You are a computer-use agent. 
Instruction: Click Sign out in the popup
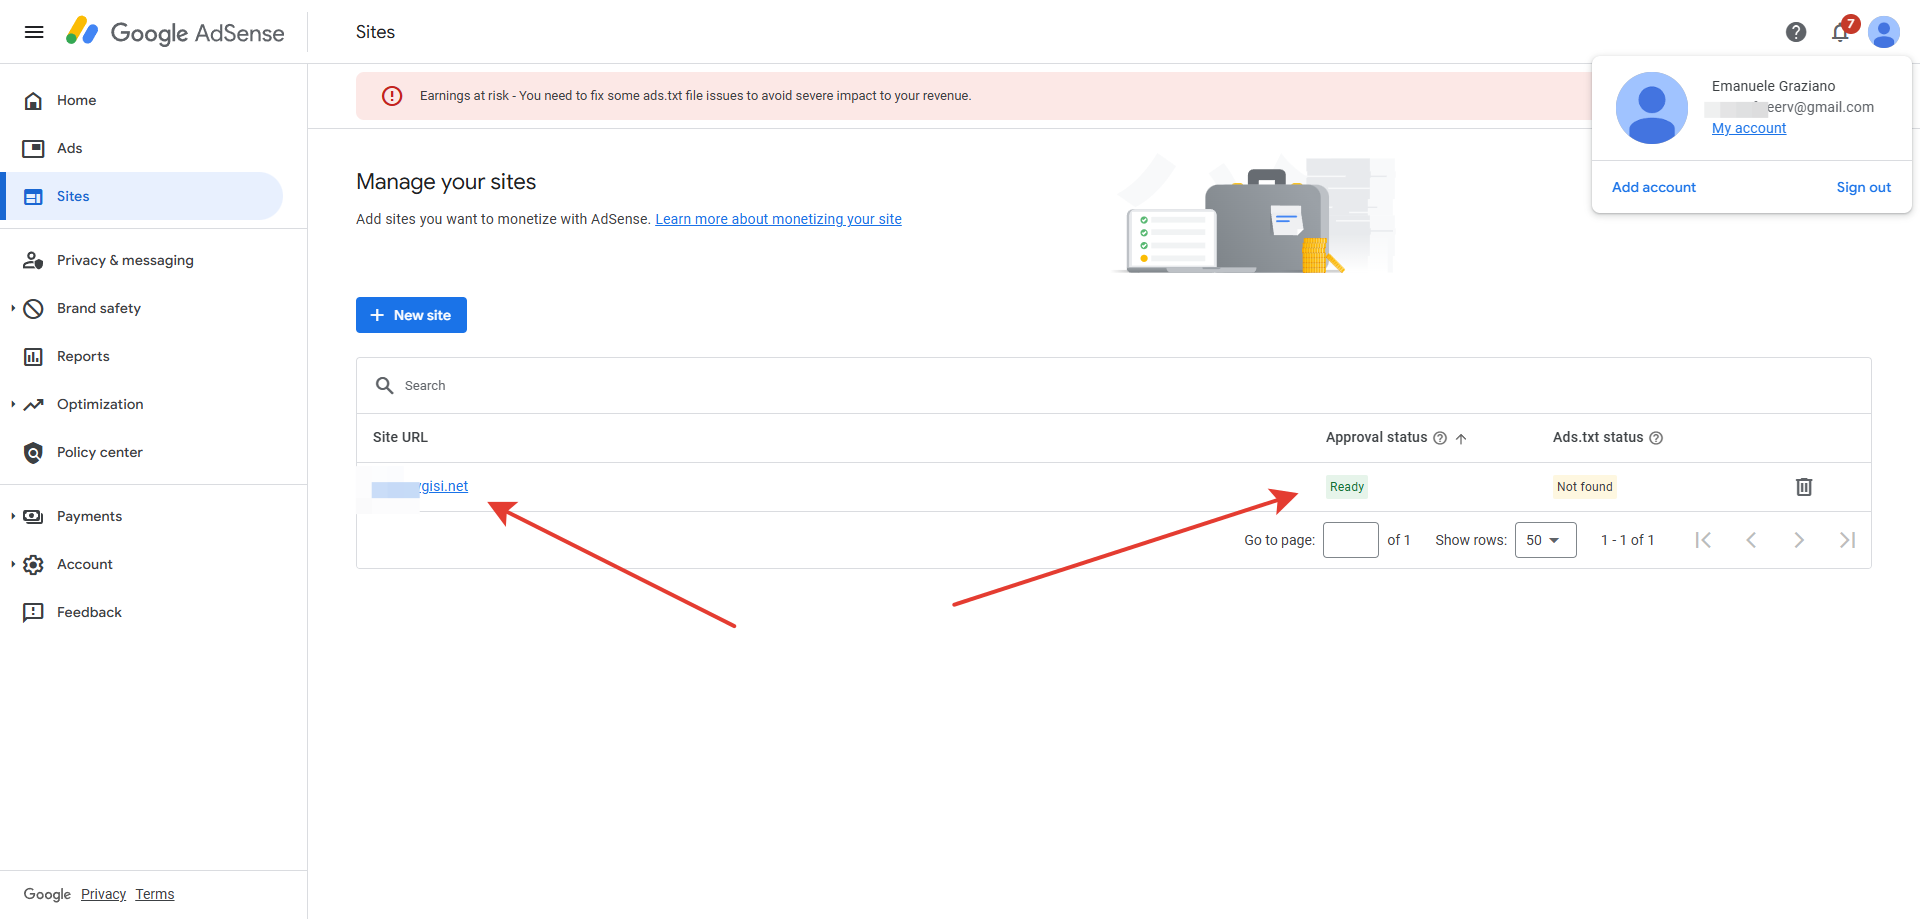[x=1864, y=187]
